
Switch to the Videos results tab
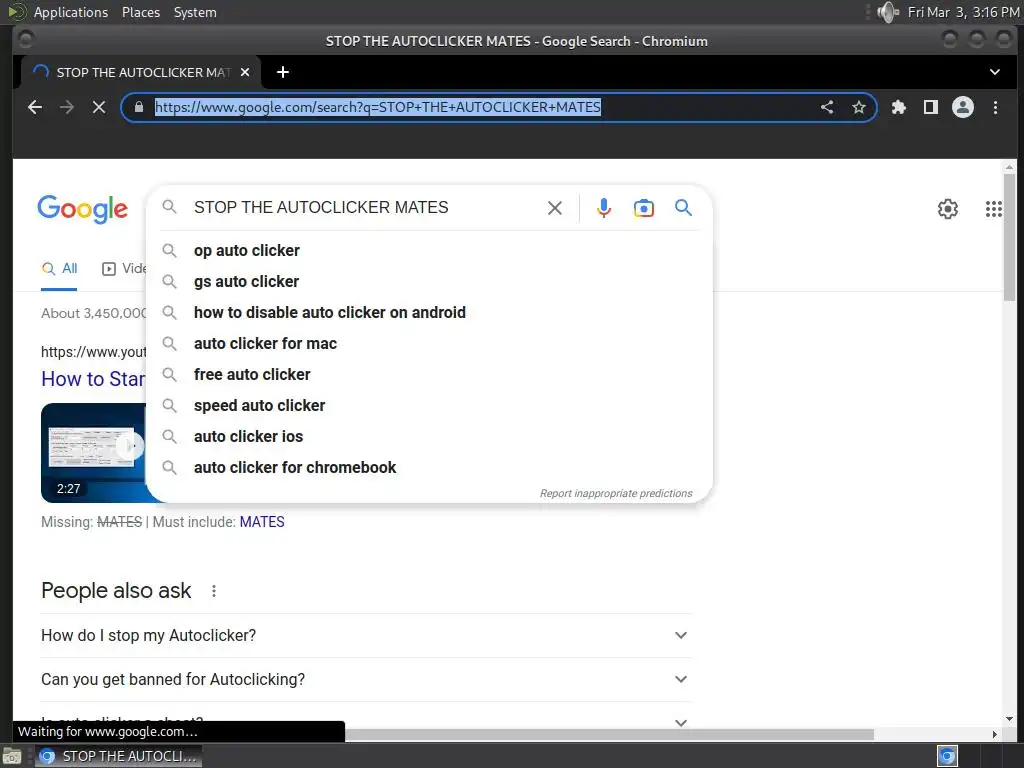(x=124, y=268)
